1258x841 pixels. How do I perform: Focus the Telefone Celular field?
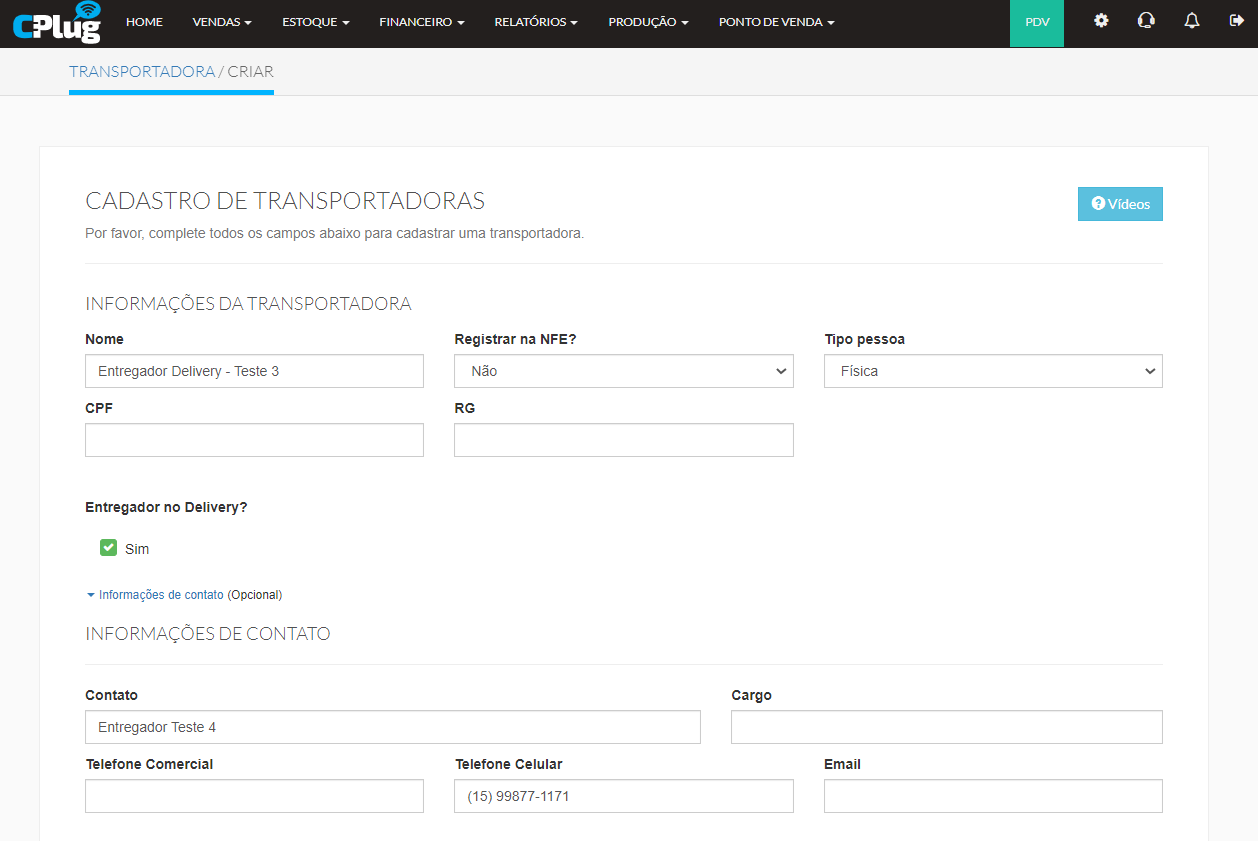624,796
